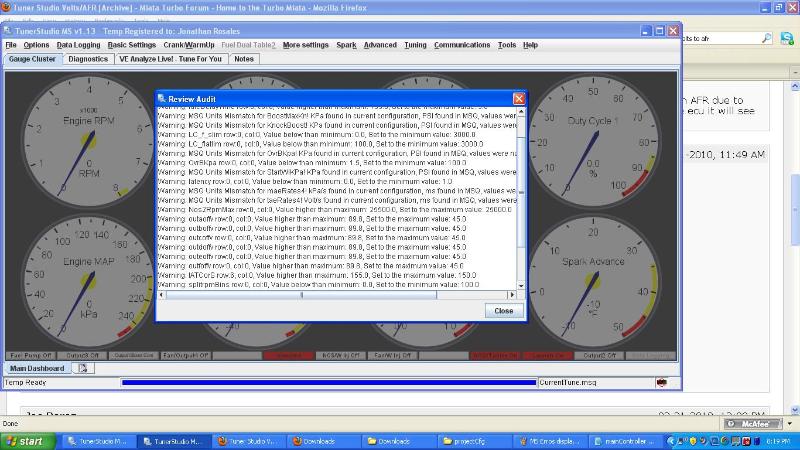Click the status icon beside CurrentTune.msq
Screen dimensions: 800x450
(661, 382)
